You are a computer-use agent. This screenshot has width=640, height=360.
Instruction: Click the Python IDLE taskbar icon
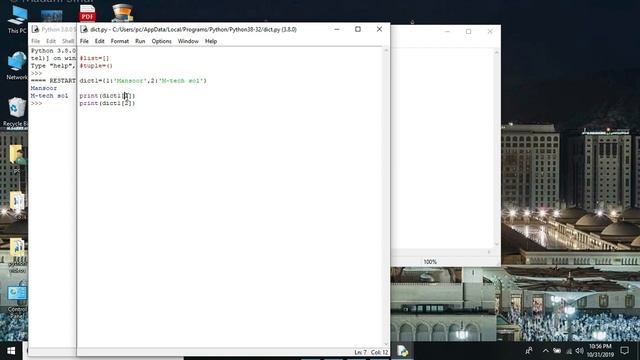pos(402,351)
